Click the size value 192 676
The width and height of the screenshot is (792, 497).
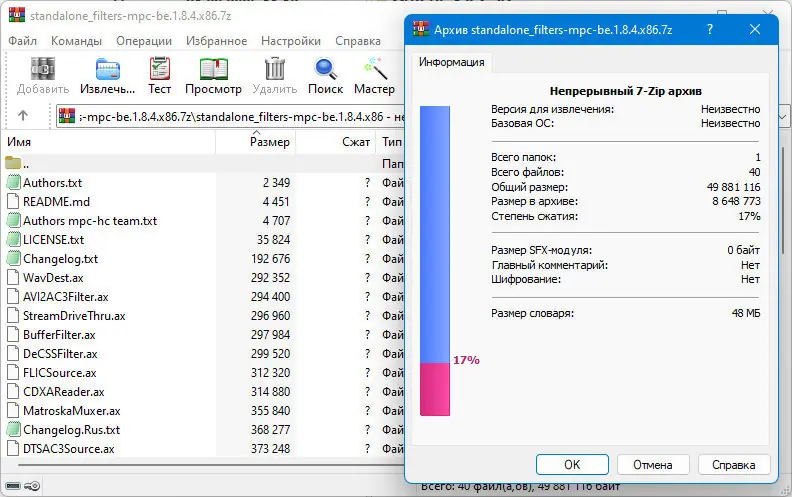click(x=270, y=259)
